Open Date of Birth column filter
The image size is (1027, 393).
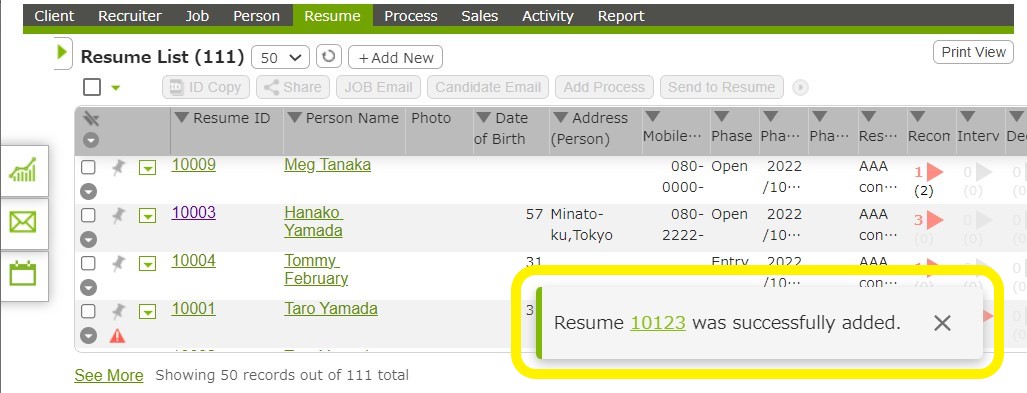click(x=483, y=118)
